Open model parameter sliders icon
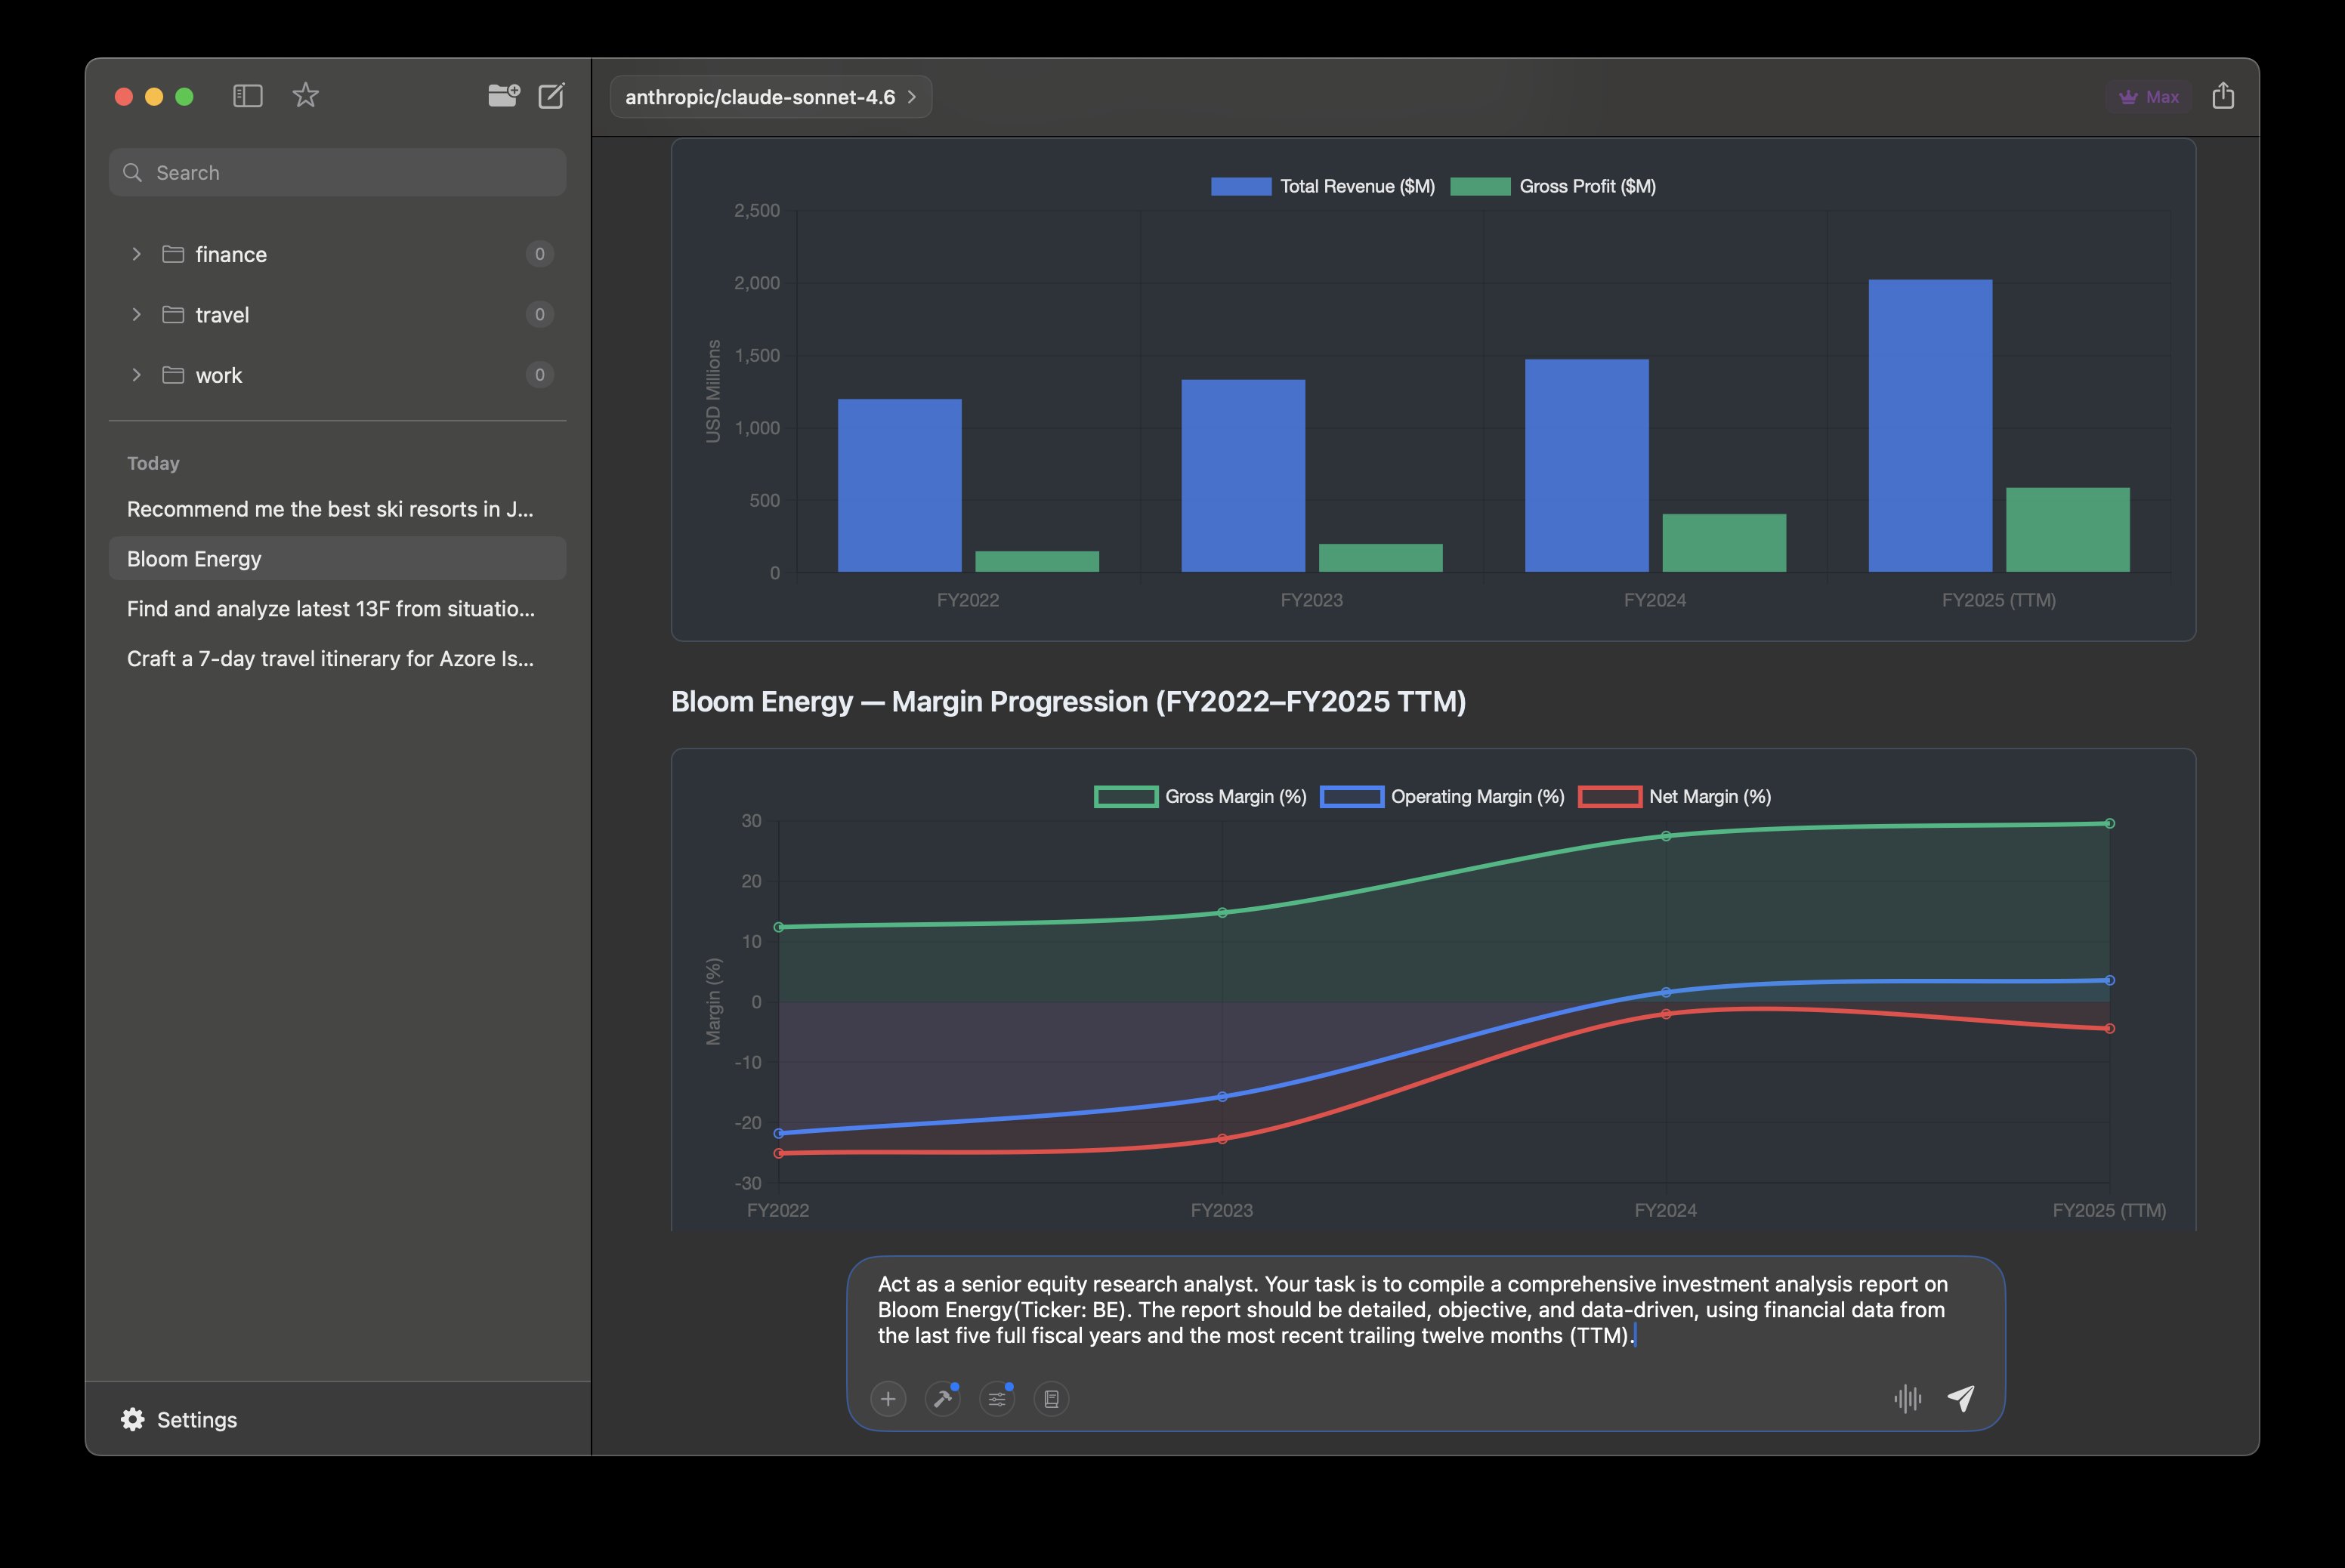 click(996, 1399)
